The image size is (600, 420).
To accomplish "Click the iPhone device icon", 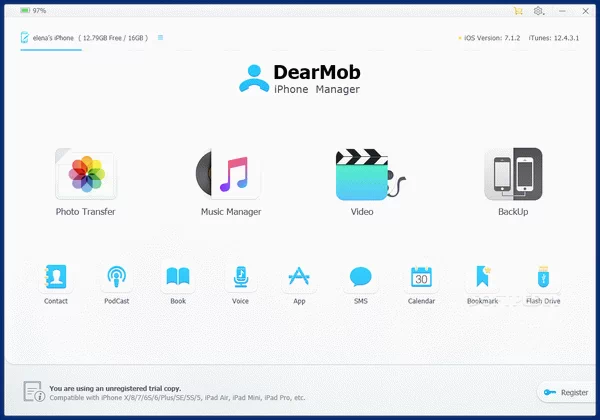I will click(24, 37).
